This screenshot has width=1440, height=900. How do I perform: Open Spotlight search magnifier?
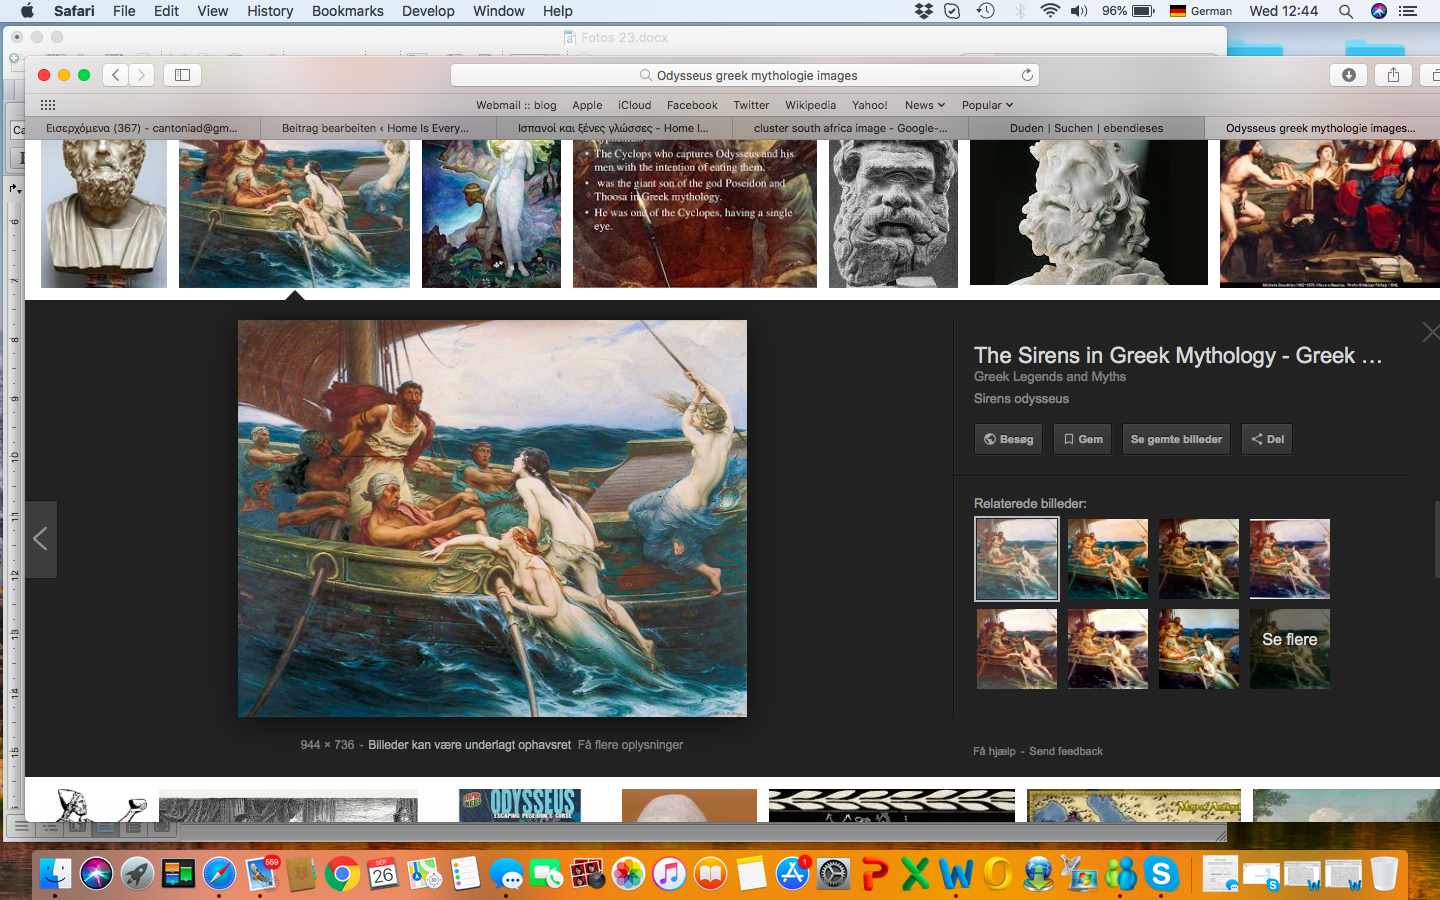coord(1346,11)
